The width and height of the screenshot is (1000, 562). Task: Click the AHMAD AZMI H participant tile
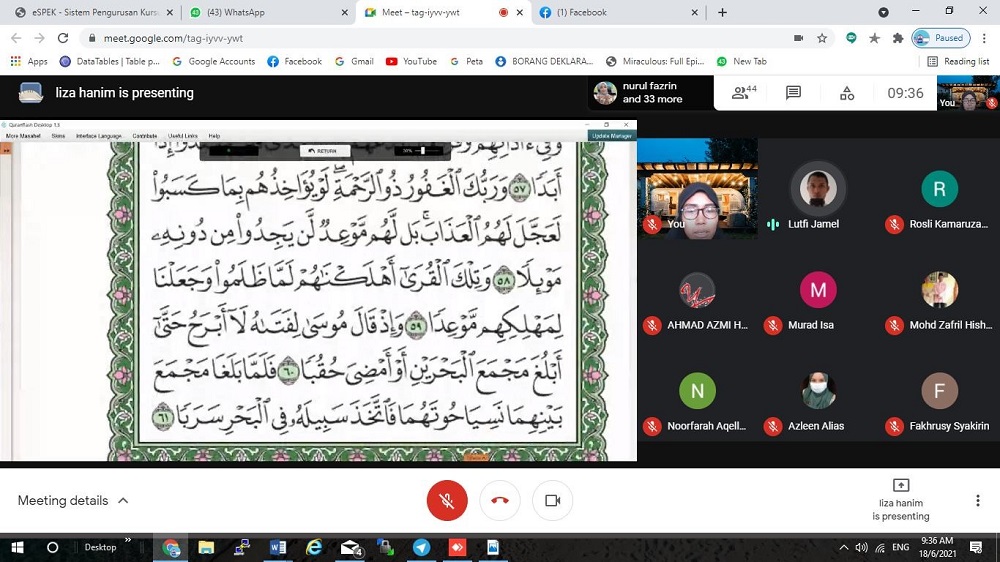pyautogui.click(x=697, y=290)
